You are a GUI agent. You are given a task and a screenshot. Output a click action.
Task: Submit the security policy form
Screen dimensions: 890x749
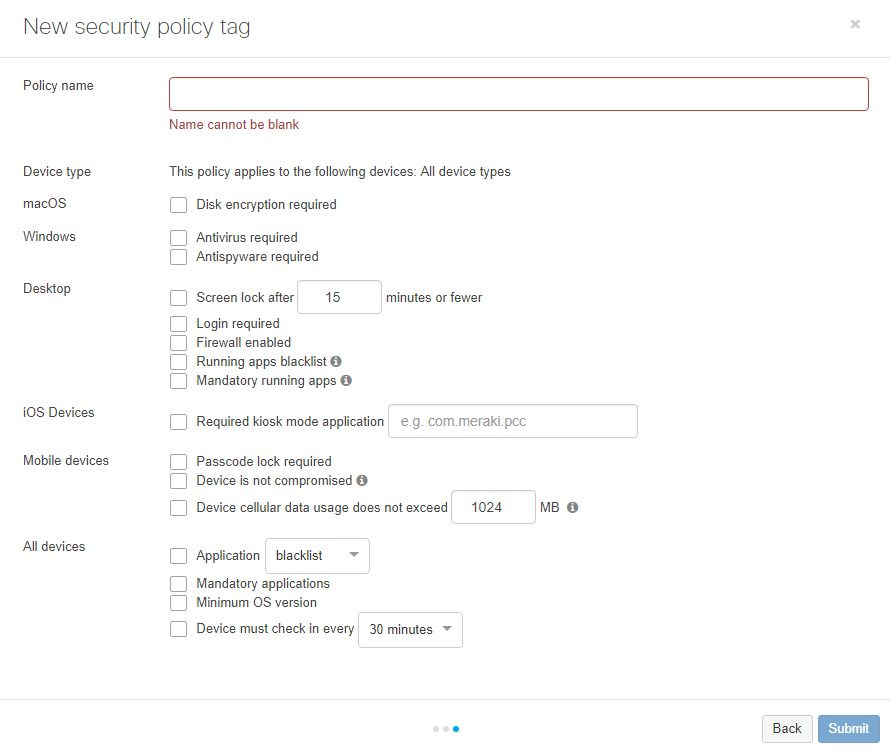[849, 729]
